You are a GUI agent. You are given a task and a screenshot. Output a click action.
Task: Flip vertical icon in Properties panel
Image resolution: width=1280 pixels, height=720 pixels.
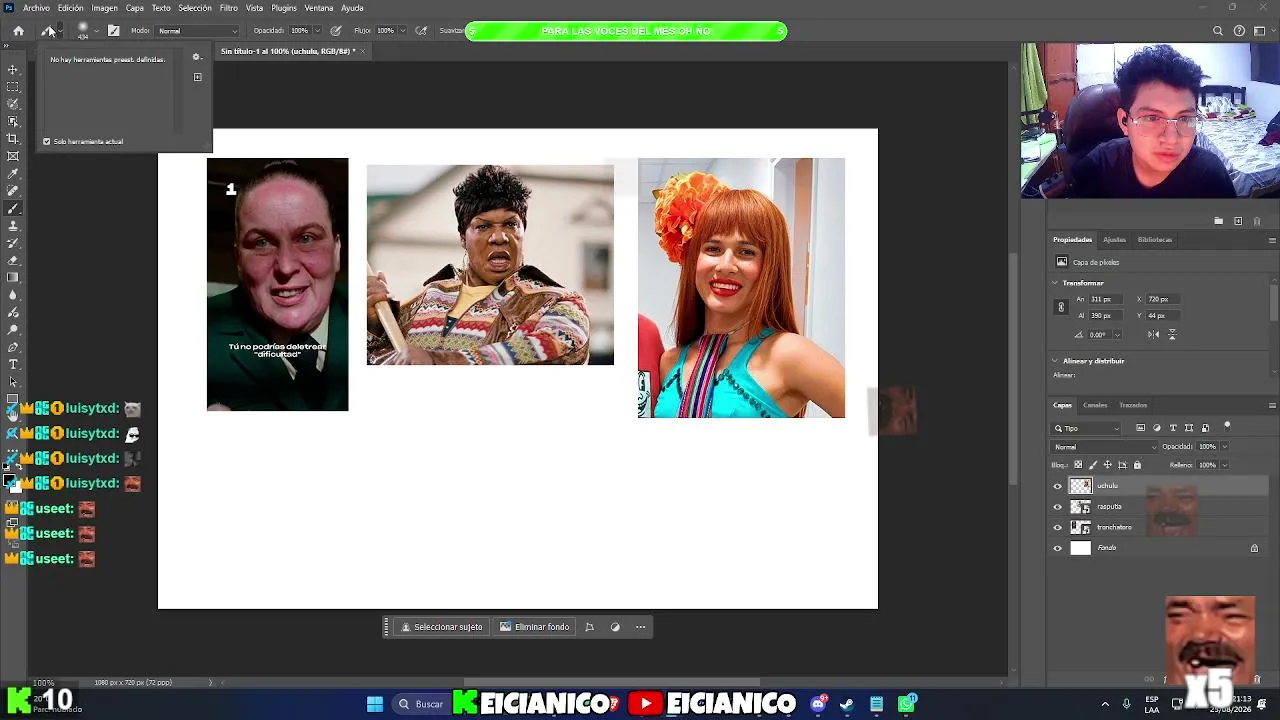[x=1172, y=334]
